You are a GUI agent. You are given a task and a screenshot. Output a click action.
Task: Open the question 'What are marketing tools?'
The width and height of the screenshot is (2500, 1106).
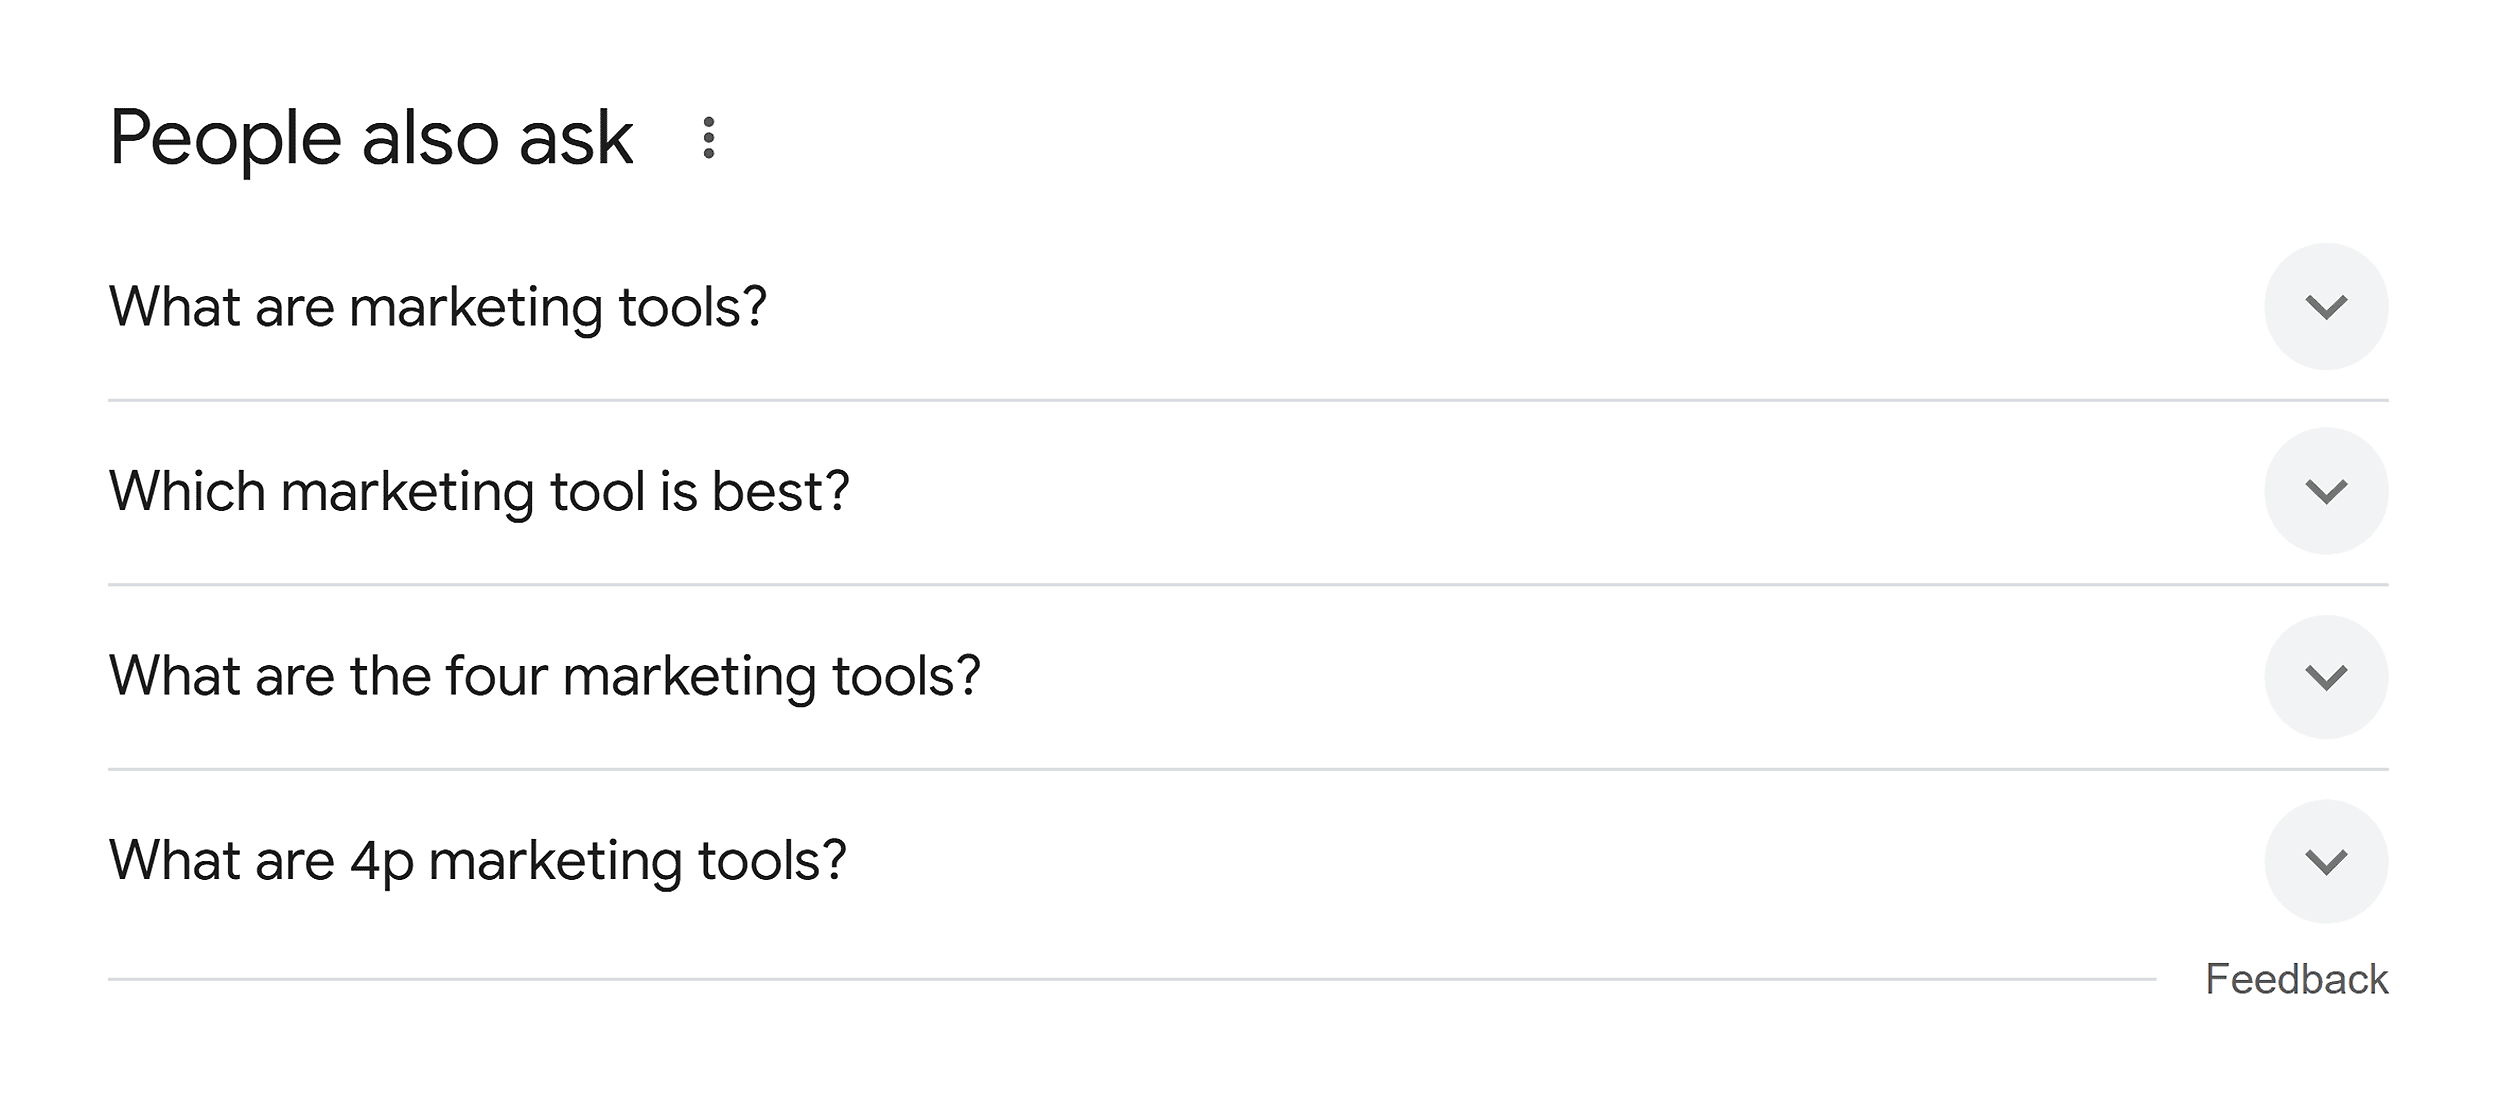pos(440,306)
